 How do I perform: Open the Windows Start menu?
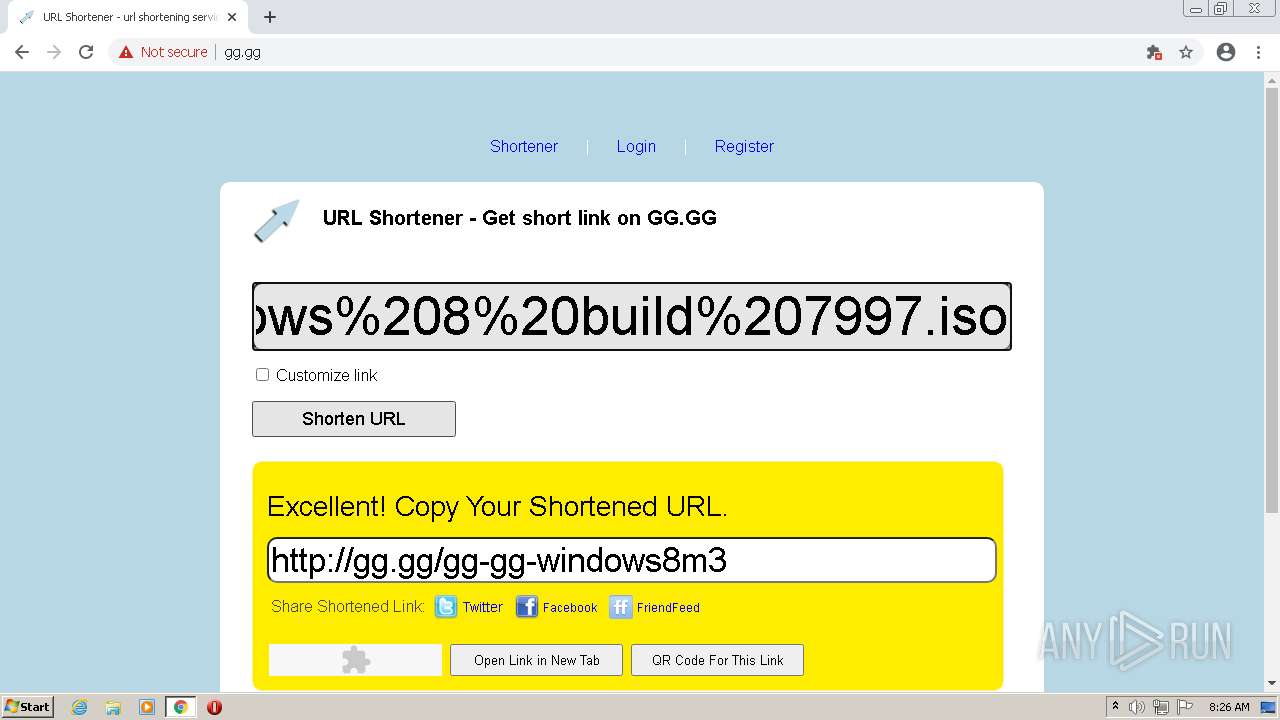tap(28, 707)
